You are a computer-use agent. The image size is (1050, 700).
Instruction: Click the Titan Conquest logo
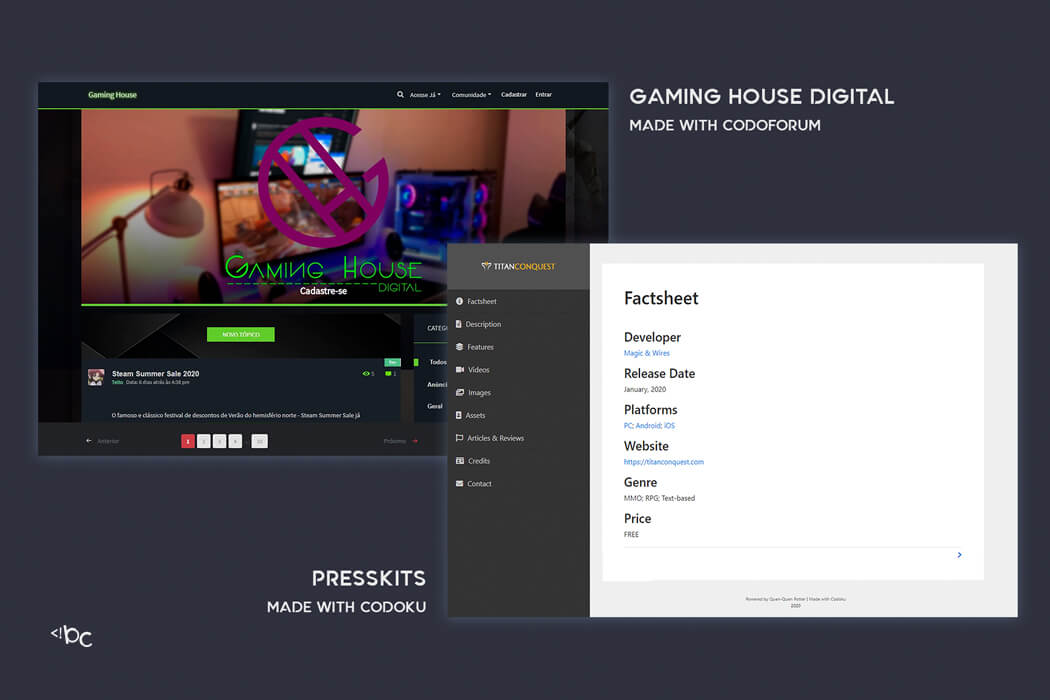[518, 267]
